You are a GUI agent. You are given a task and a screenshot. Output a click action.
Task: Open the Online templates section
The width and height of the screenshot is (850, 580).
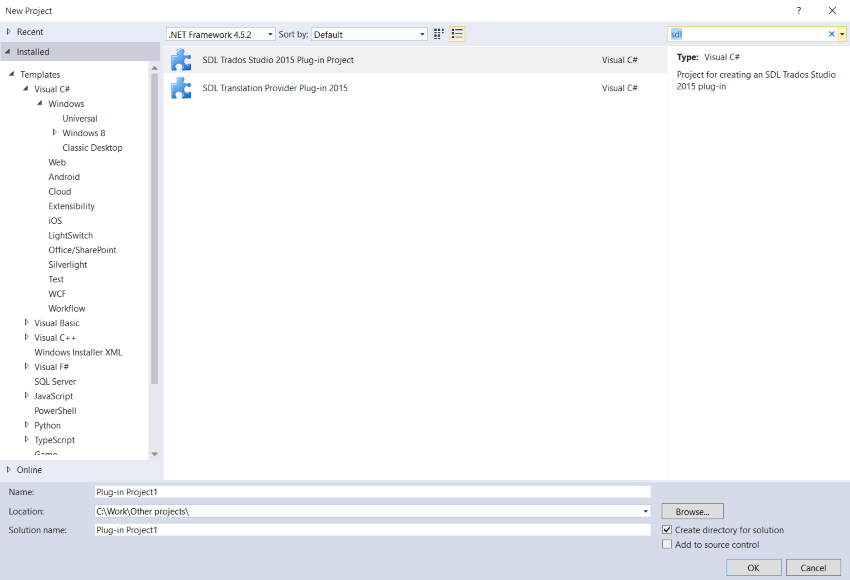pyautogui.click(x=30, y=469)
